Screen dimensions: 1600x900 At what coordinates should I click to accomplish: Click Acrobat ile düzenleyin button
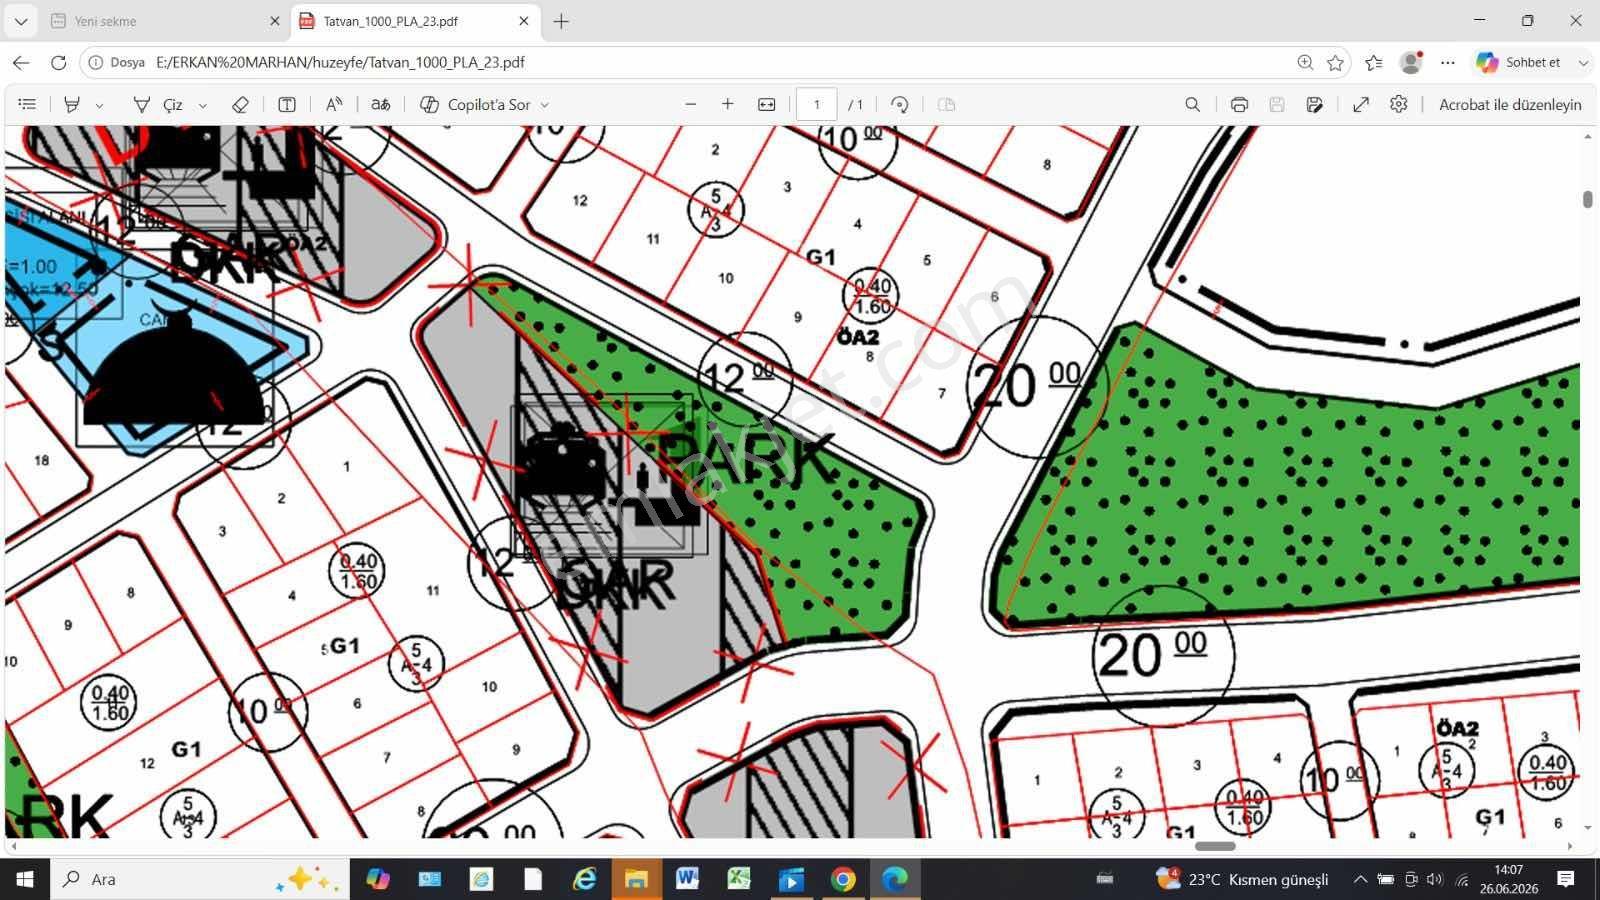point(1510,104)
